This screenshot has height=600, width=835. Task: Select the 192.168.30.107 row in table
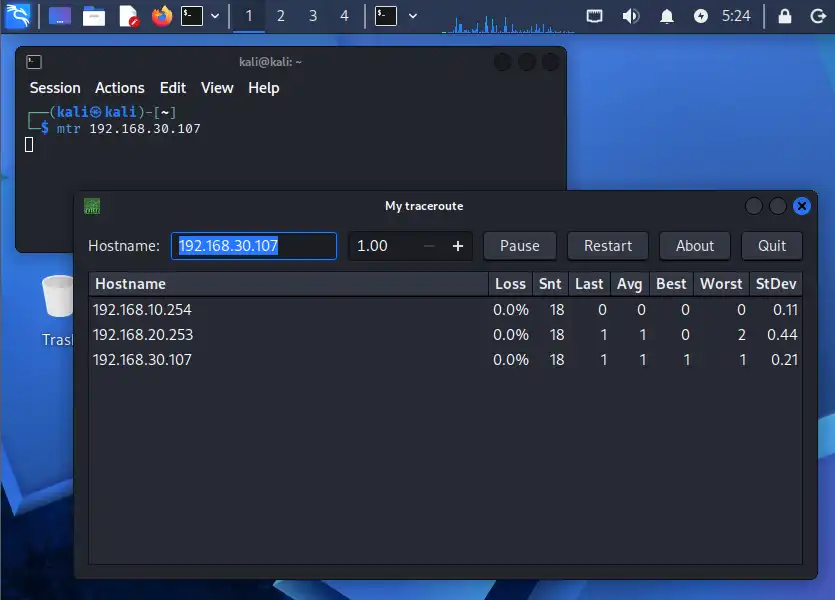point(445,360)
